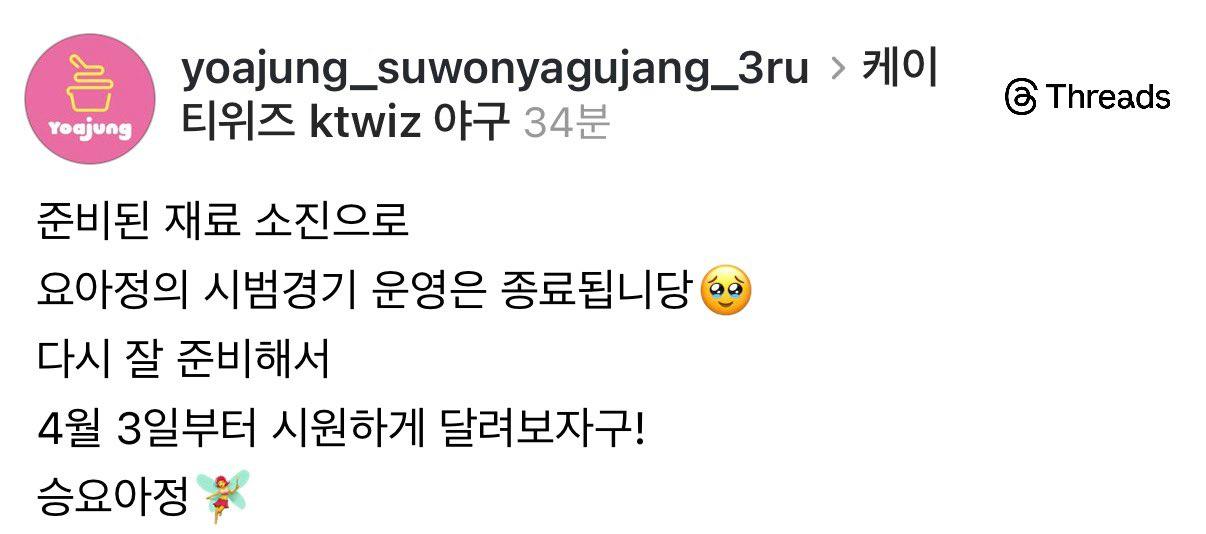This screenshot has height=534, width=1206.
Task: Click the date text 4월 3일부터
Action: pos(147,430)
